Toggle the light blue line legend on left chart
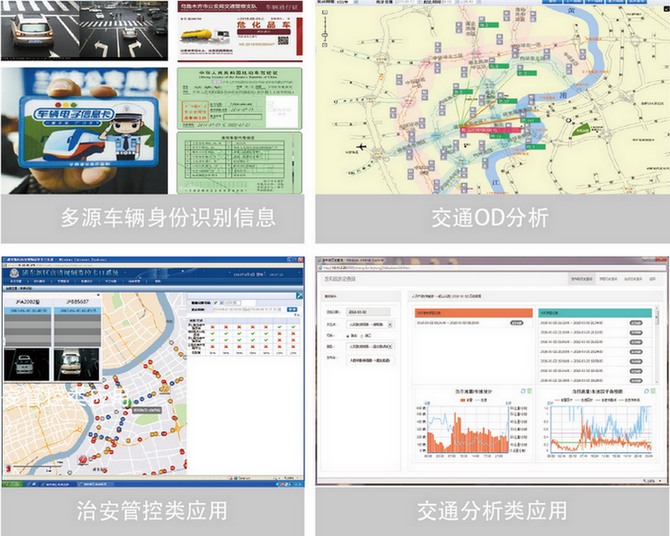 tap(481, 400)
